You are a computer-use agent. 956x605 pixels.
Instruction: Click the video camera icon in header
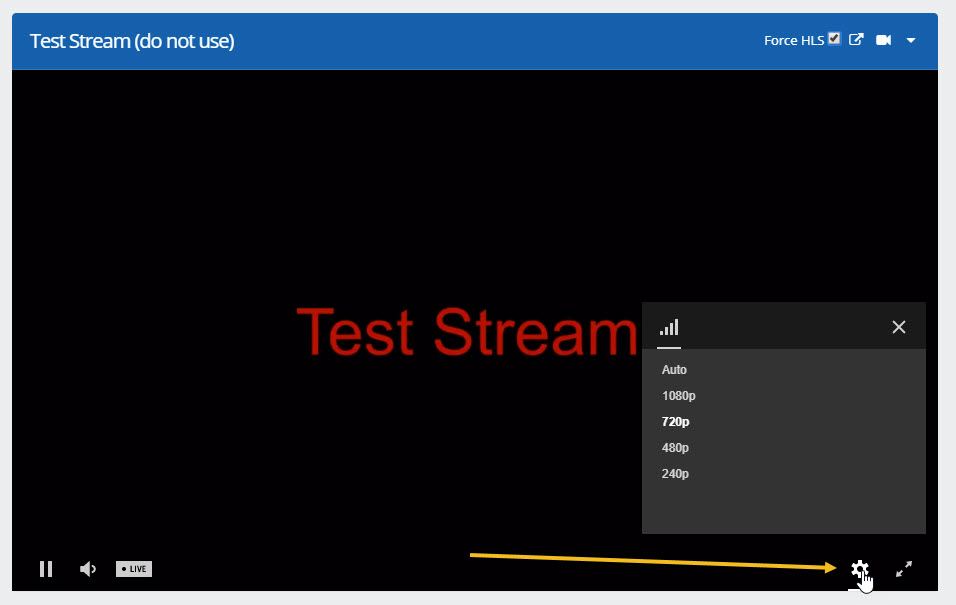pyautogui.click(x=883, y=40)
